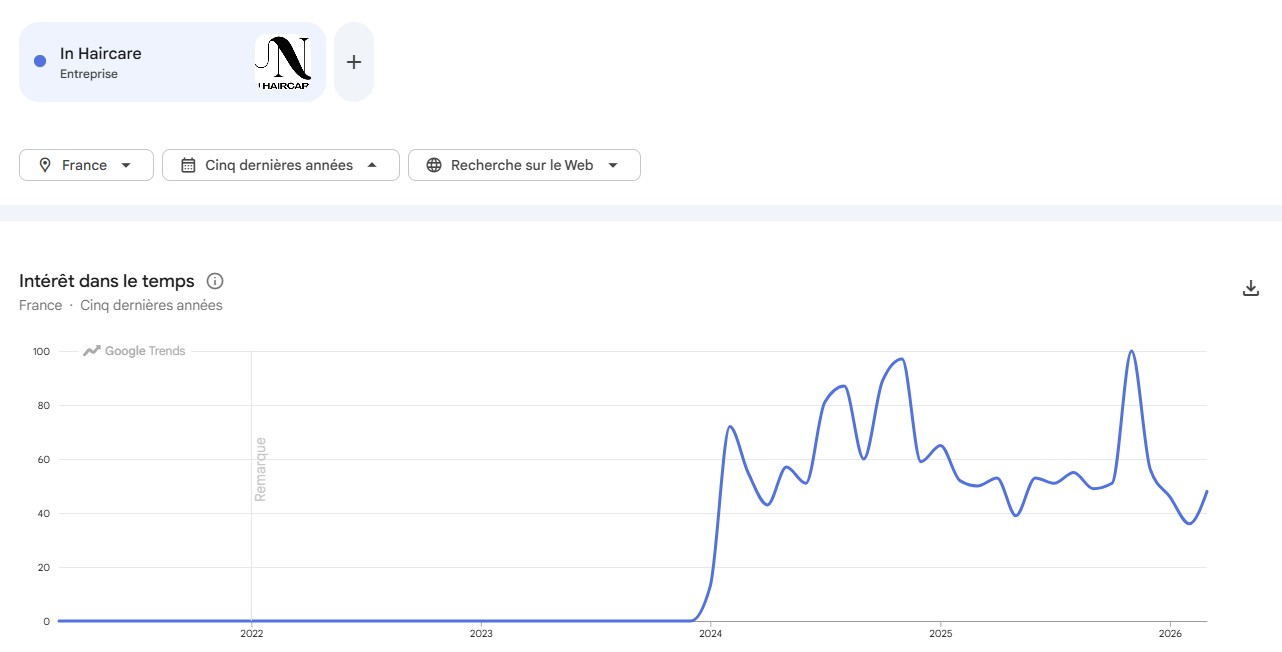Click the In Haircare logo thumbnail
Screen dimensions: 1282x652
click(x=283, y=62)
